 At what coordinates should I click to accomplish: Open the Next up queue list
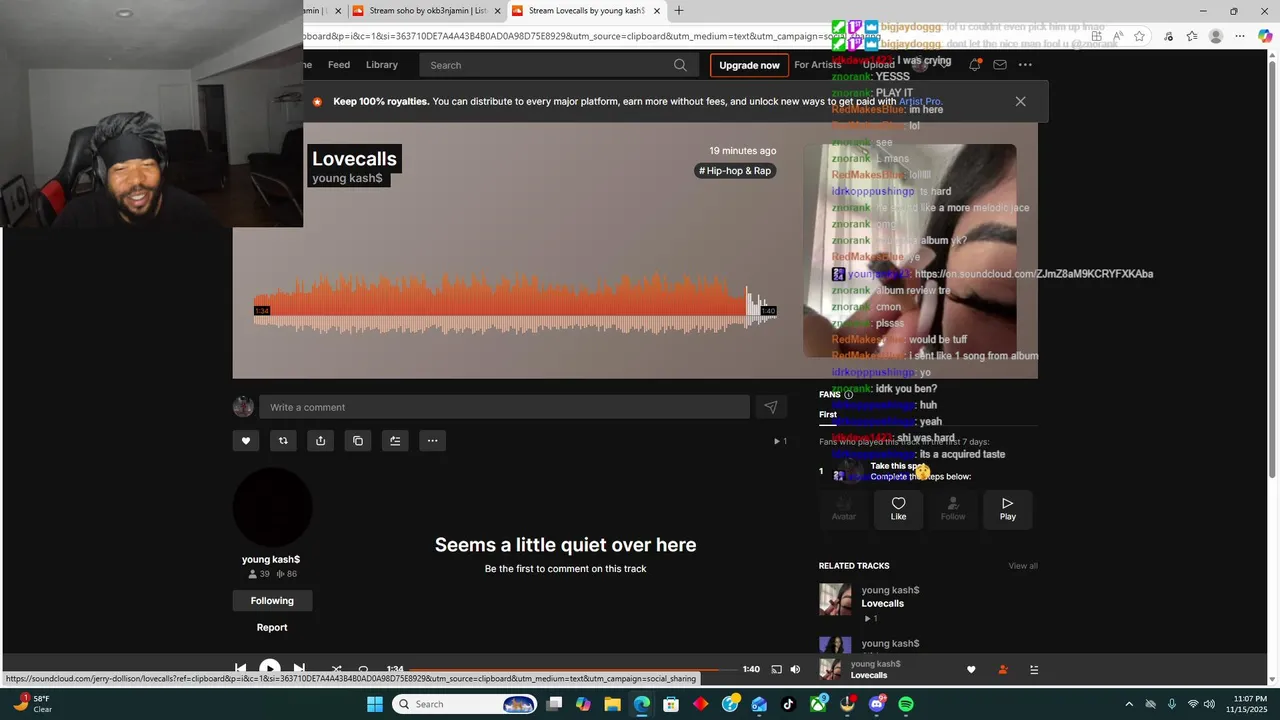pos(1034,670)
